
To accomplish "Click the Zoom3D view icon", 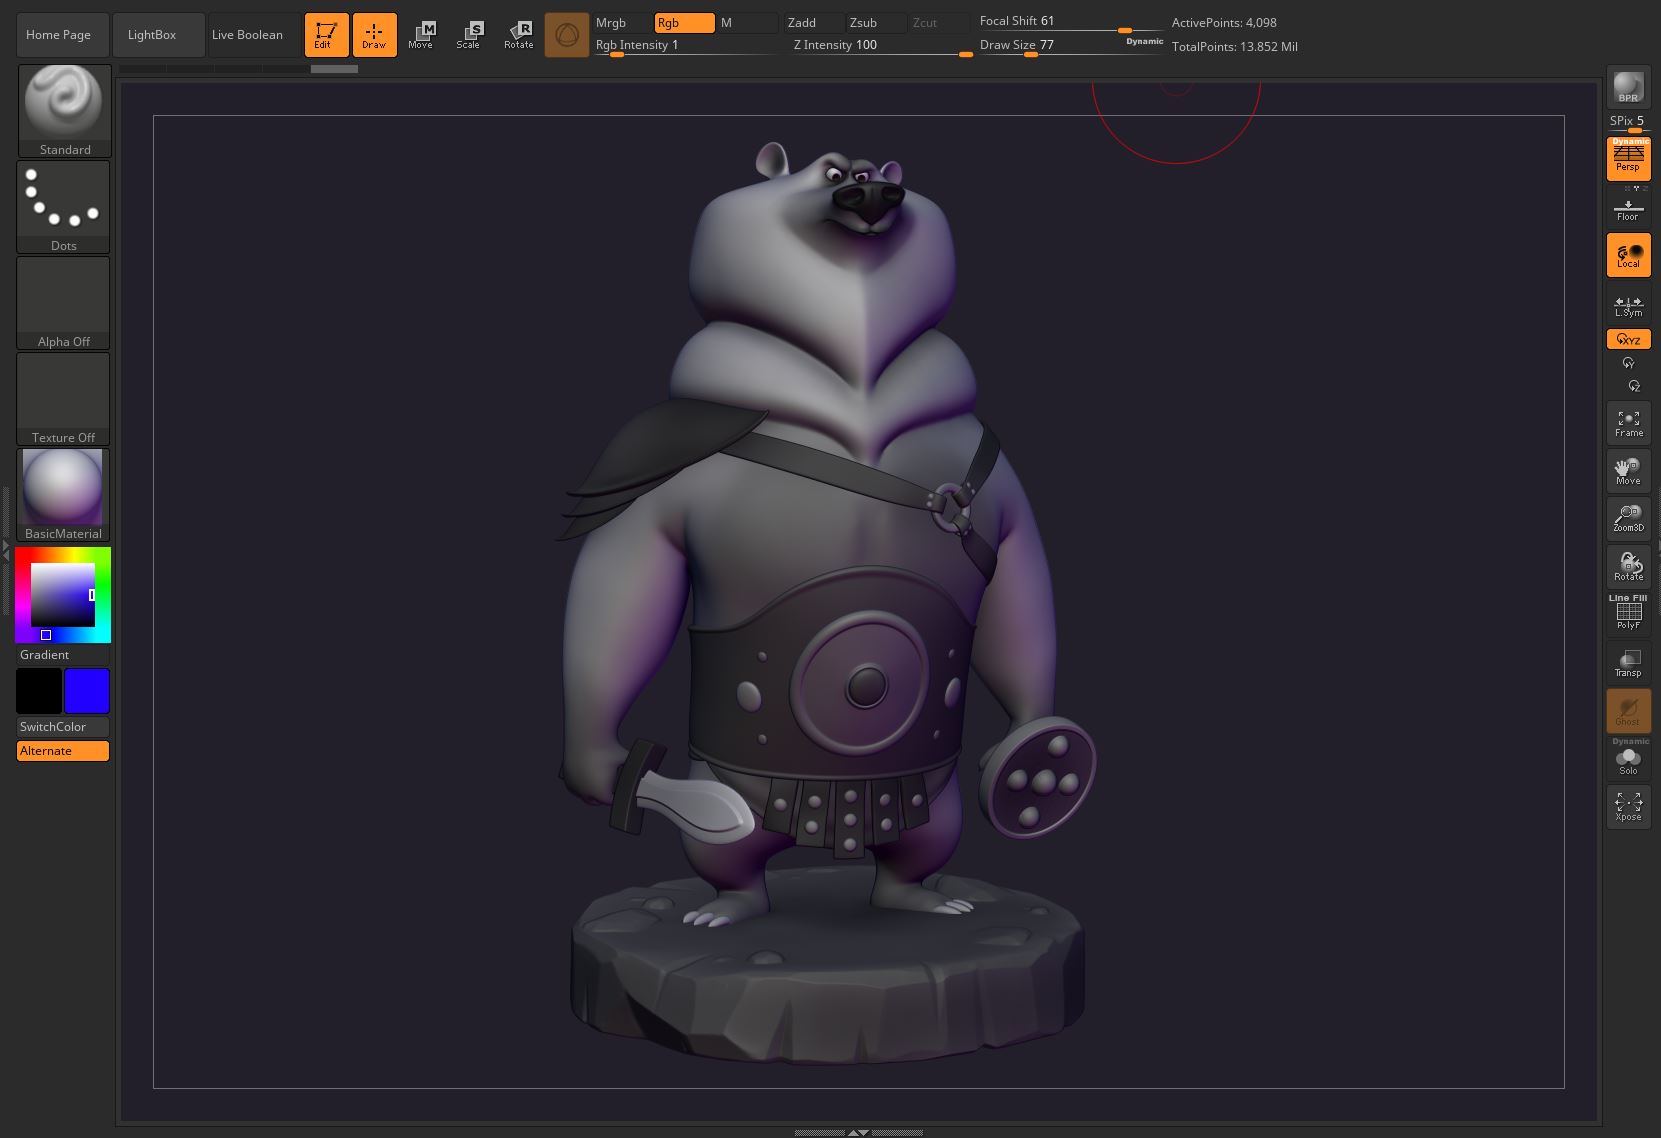I will [x=1628, y=519].
